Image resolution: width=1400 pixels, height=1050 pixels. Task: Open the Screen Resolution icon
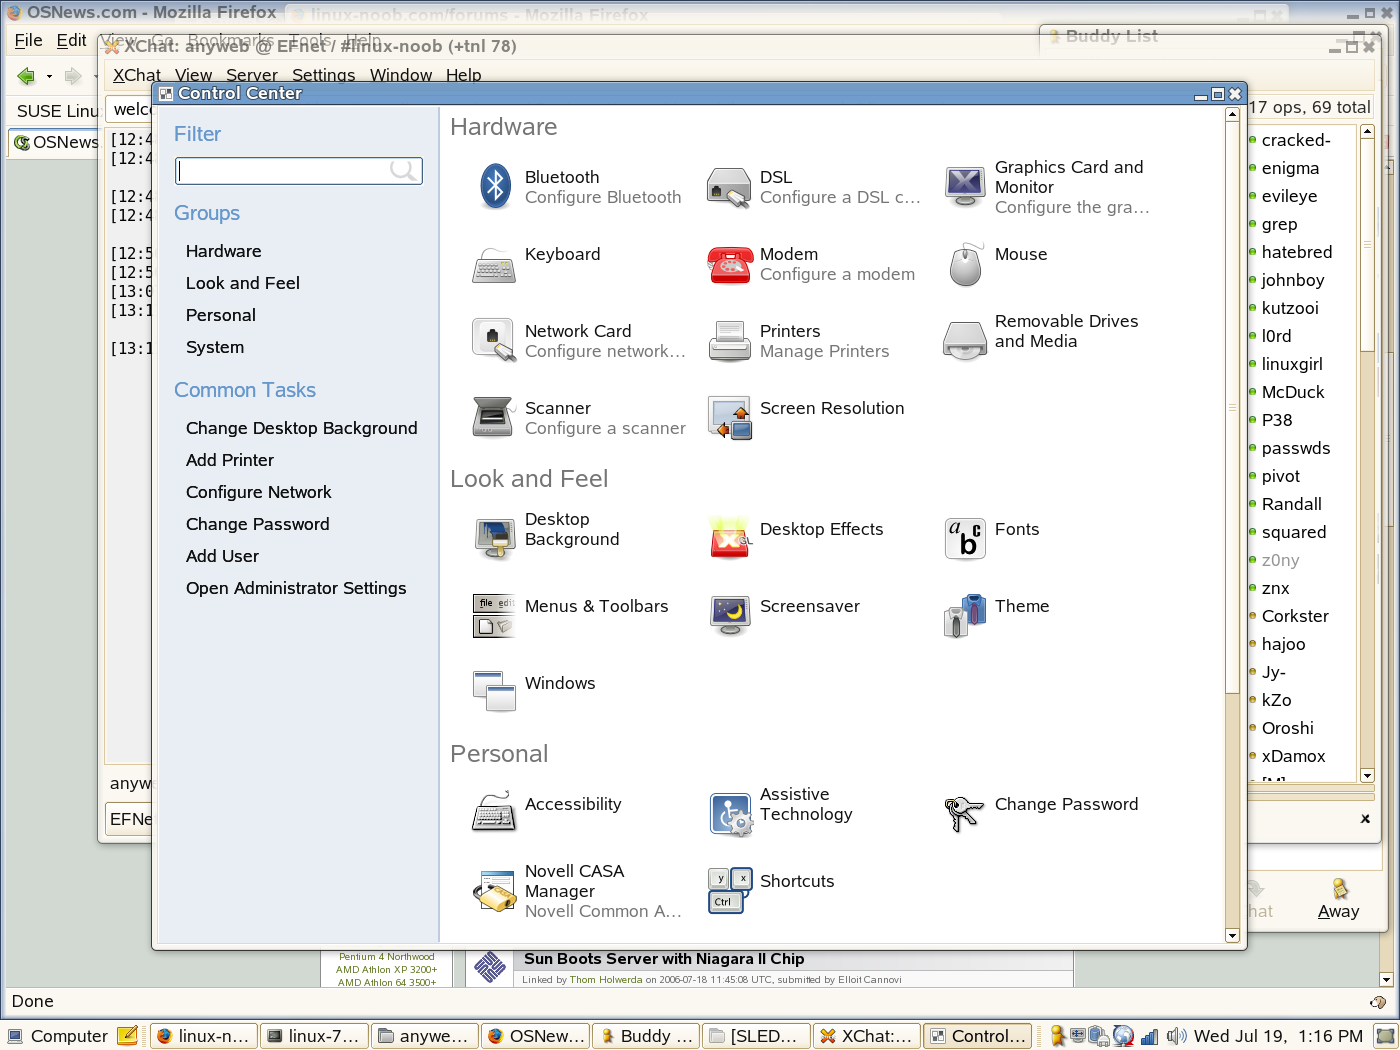coord(729,417)
